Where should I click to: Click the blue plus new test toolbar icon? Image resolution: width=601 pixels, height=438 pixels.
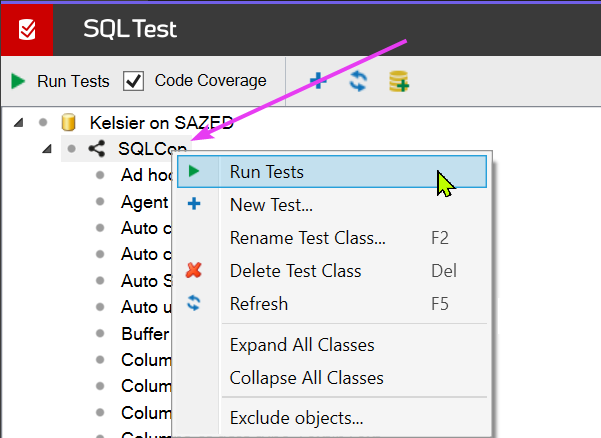pyautogui.click(x=318, y=80)
